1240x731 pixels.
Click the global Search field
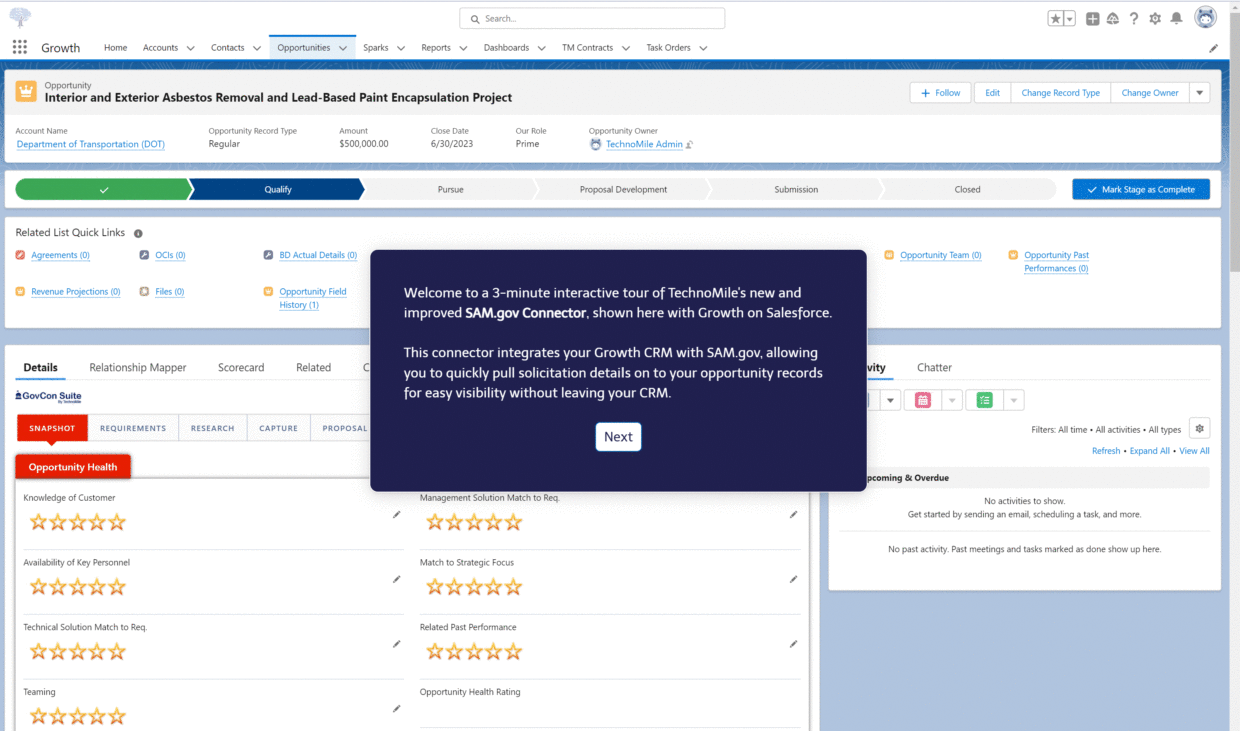click(592, 18)
